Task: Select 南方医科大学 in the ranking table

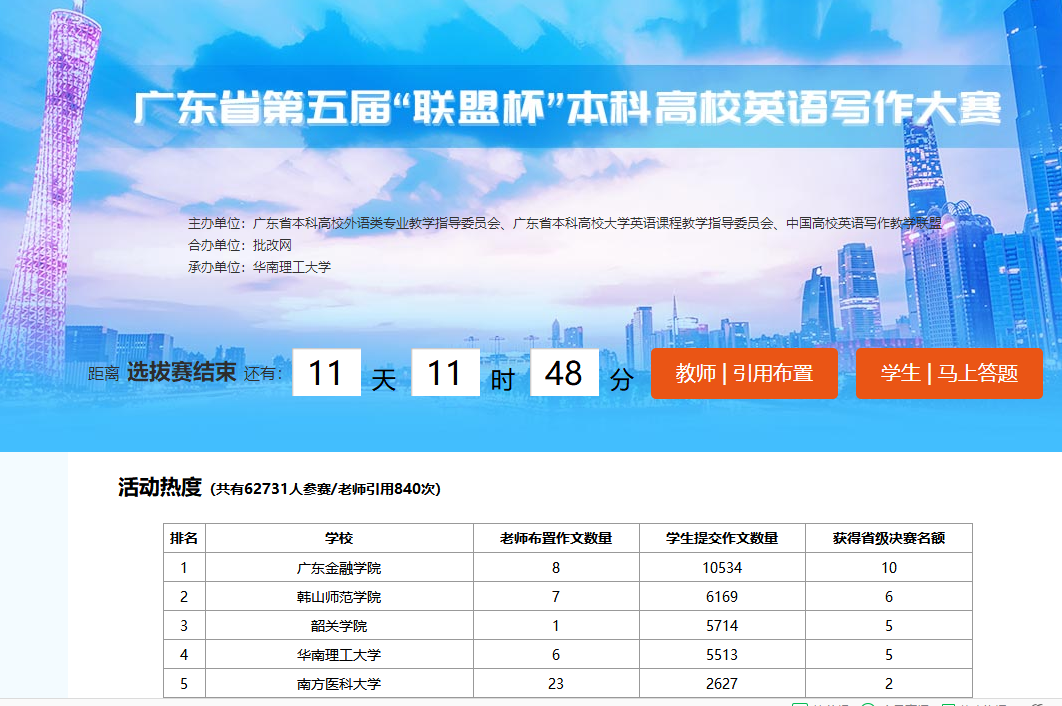Action: [339, 684]
